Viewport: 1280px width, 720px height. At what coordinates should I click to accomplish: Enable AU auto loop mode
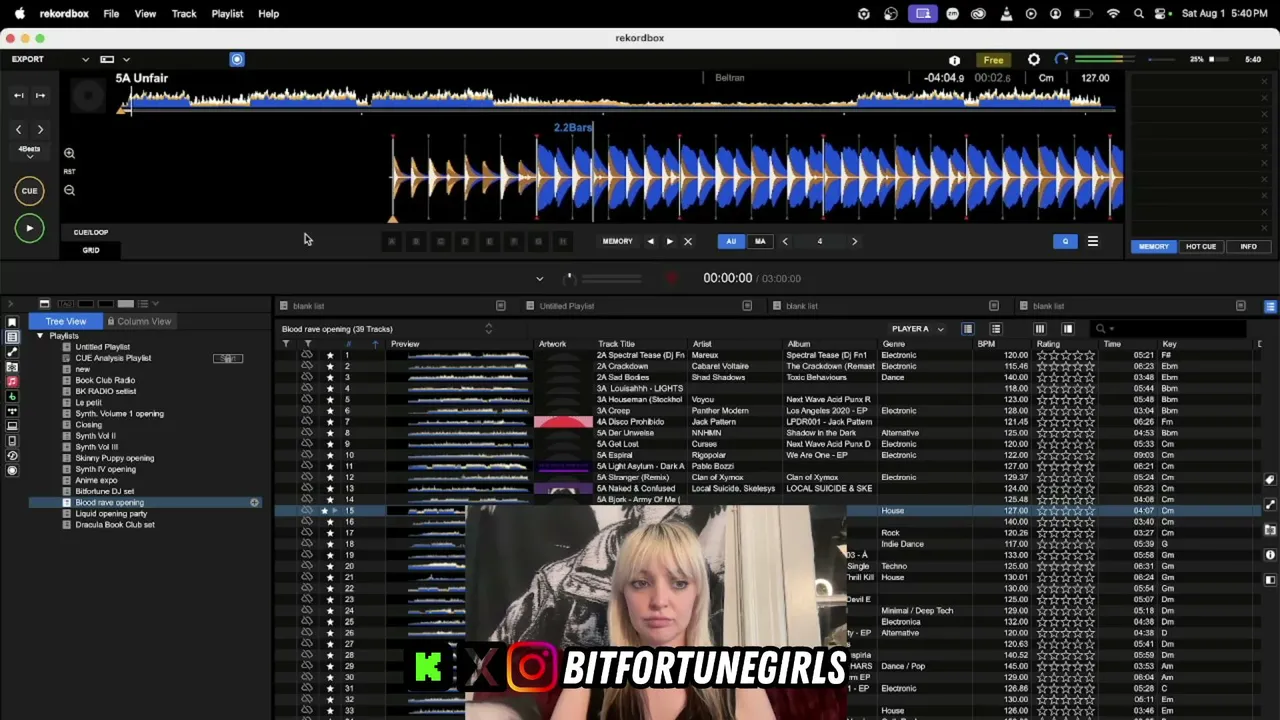[731, 241]
